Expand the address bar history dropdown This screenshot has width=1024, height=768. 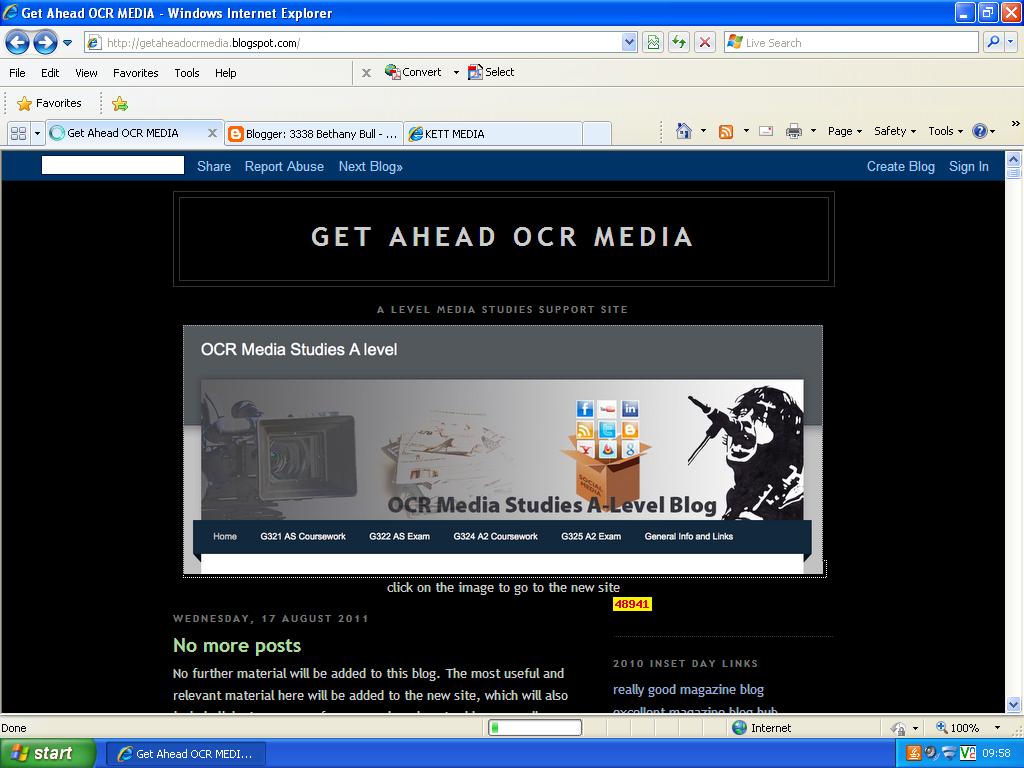tap(629, 43)
